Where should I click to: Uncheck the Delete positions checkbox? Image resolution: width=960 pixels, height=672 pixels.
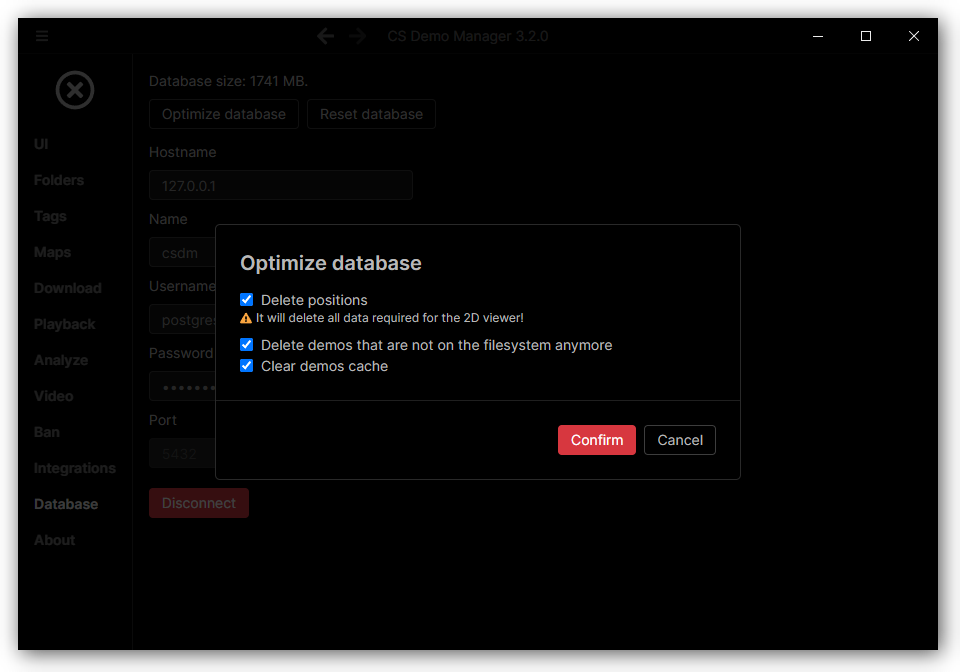tap(246, 299)
